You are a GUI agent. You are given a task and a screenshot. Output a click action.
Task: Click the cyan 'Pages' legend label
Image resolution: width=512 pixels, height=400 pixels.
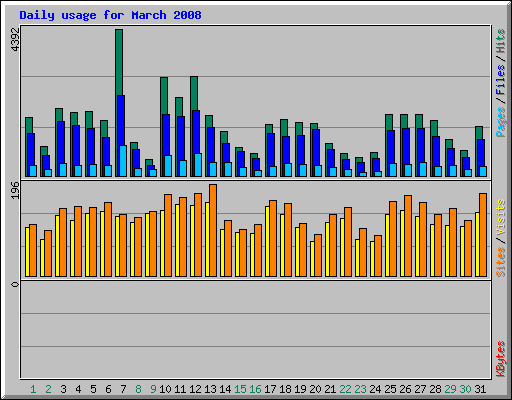(500, 122)
